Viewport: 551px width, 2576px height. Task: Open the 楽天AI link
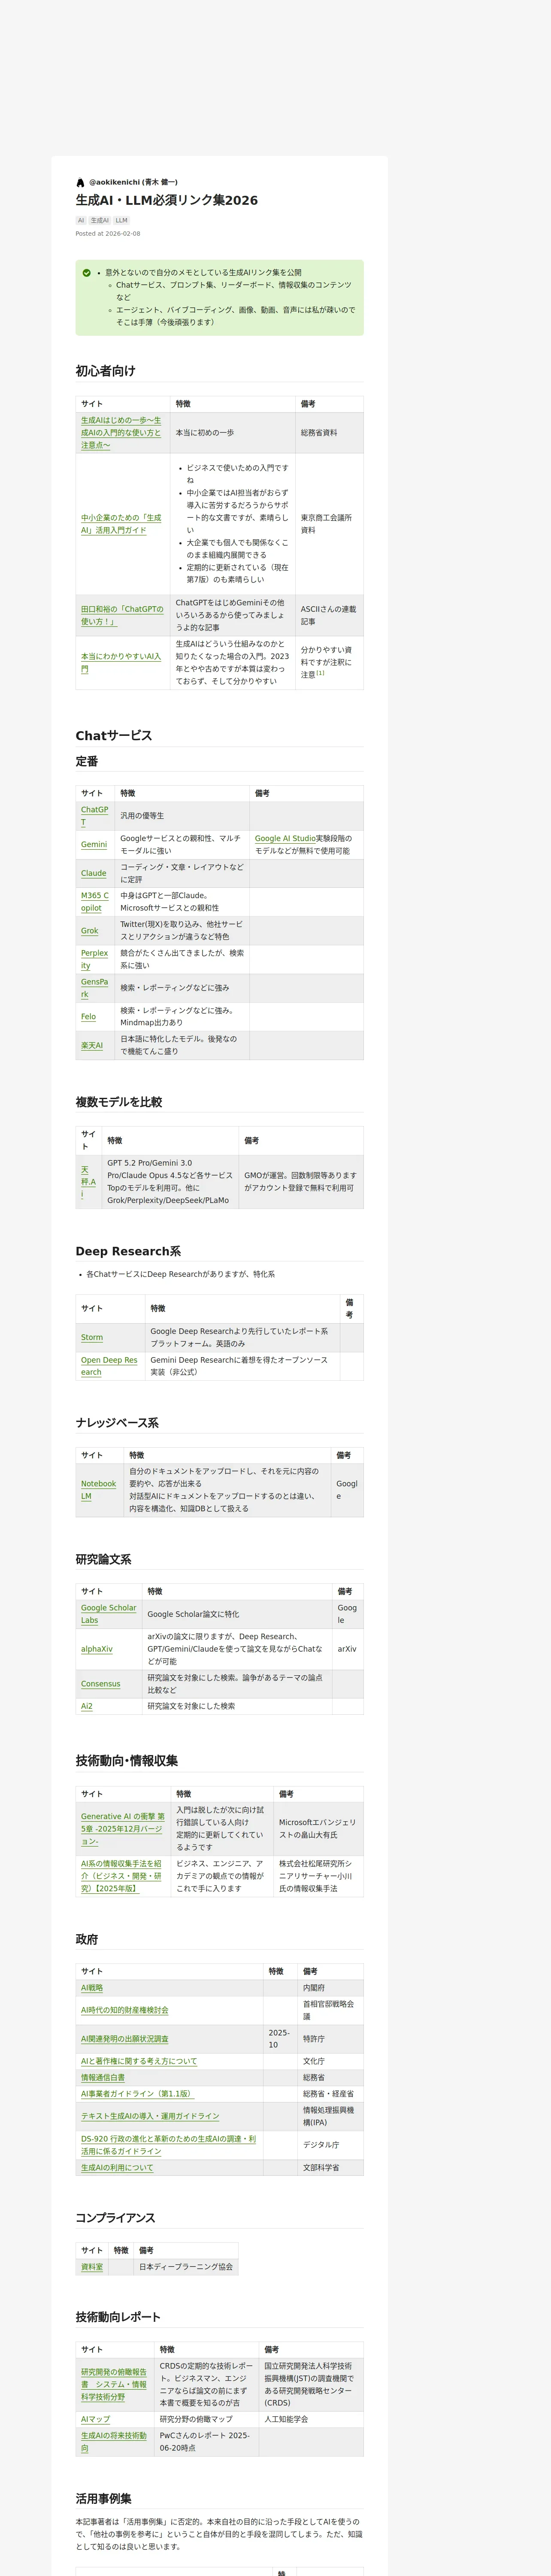(92, 1045)
